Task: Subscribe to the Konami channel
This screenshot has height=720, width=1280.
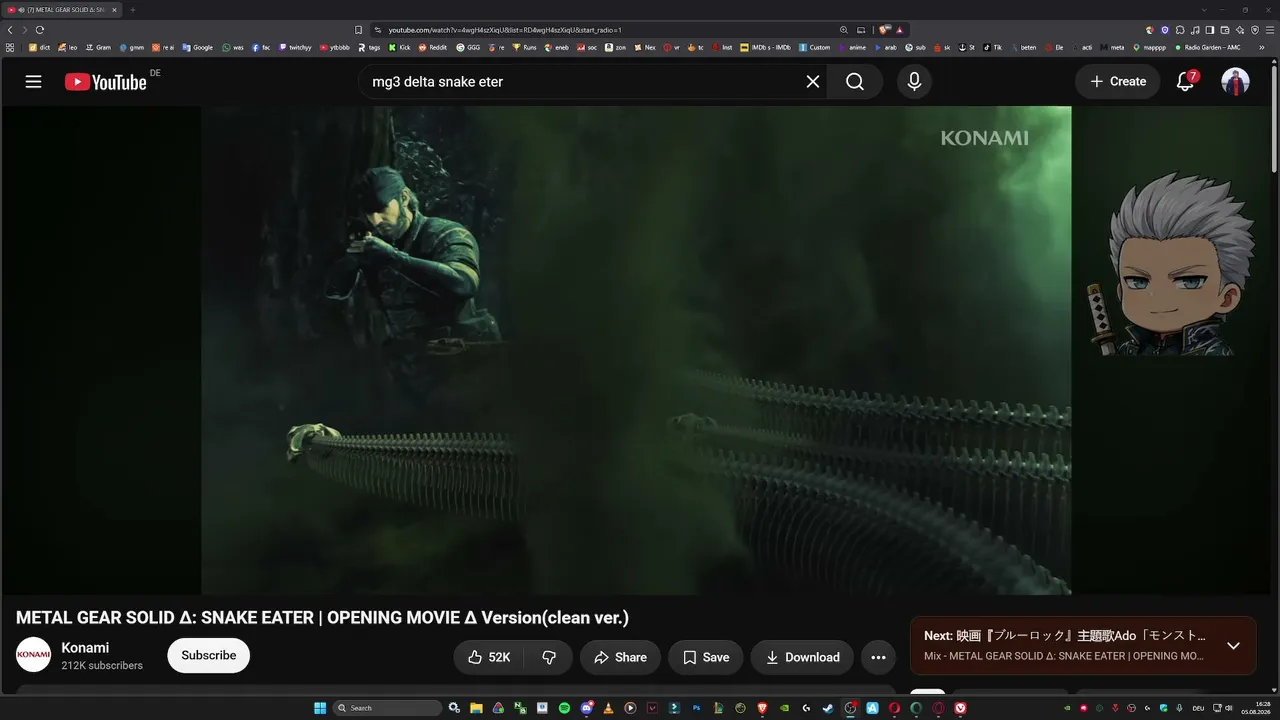Action: click(x=209, y=656)
